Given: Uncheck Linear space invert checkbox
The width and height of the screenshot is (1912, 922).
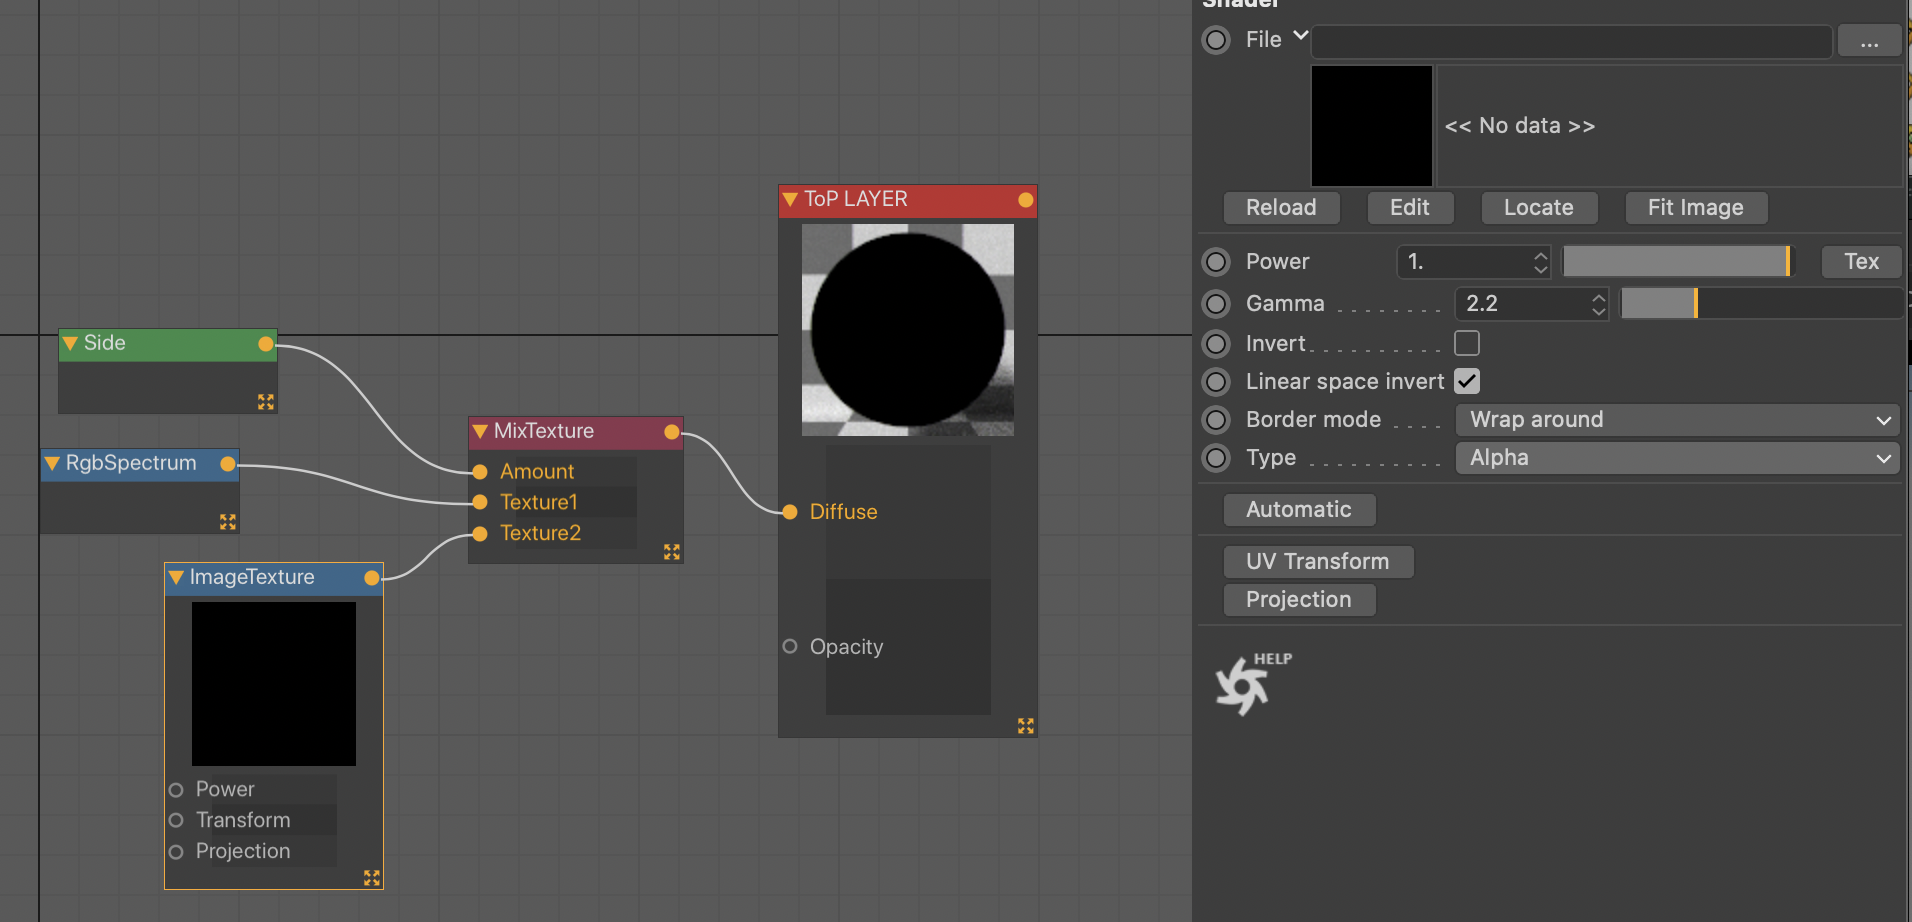Looking at the screenshot, I should click(1467, 381).
